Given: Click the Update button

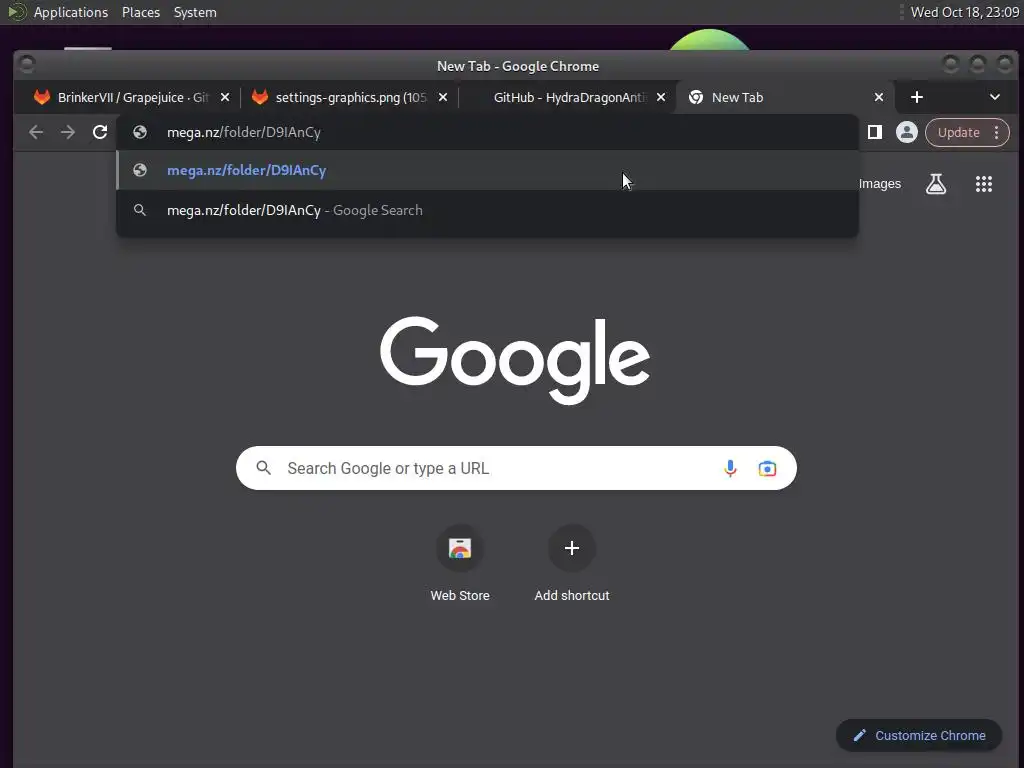Looking at the screenshot, I should 959,133.
